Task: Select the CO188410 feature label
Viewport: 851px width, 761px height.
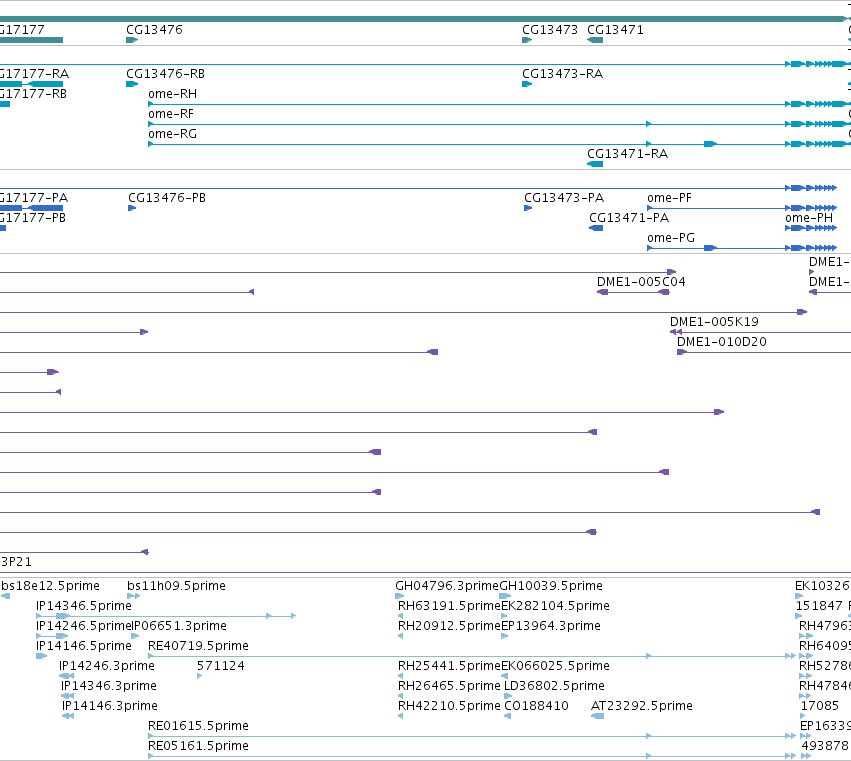Action: point(536,707)
